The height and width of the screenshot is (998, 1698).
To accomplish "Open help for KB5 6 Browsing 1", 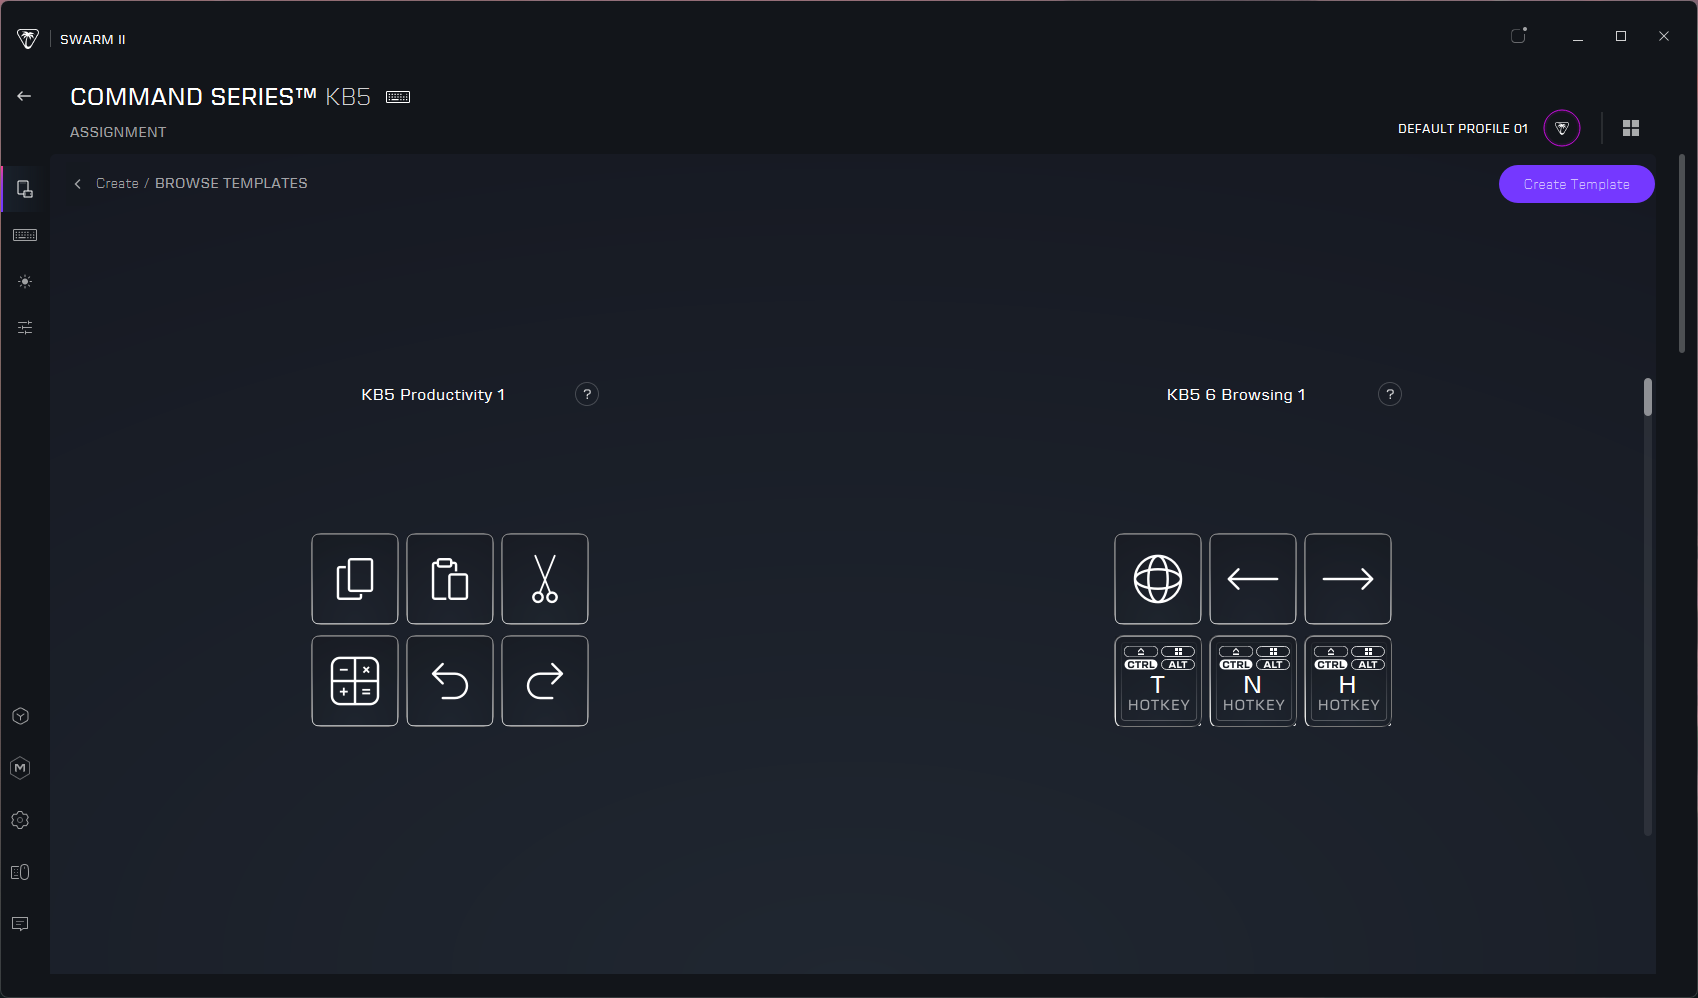I will [x=1390, y=394].
